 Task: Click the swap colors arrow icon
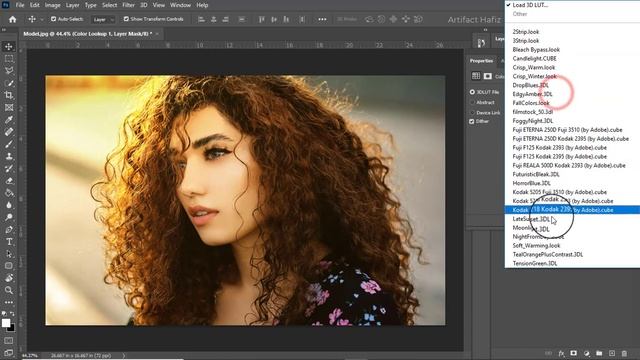coord(12,313)
